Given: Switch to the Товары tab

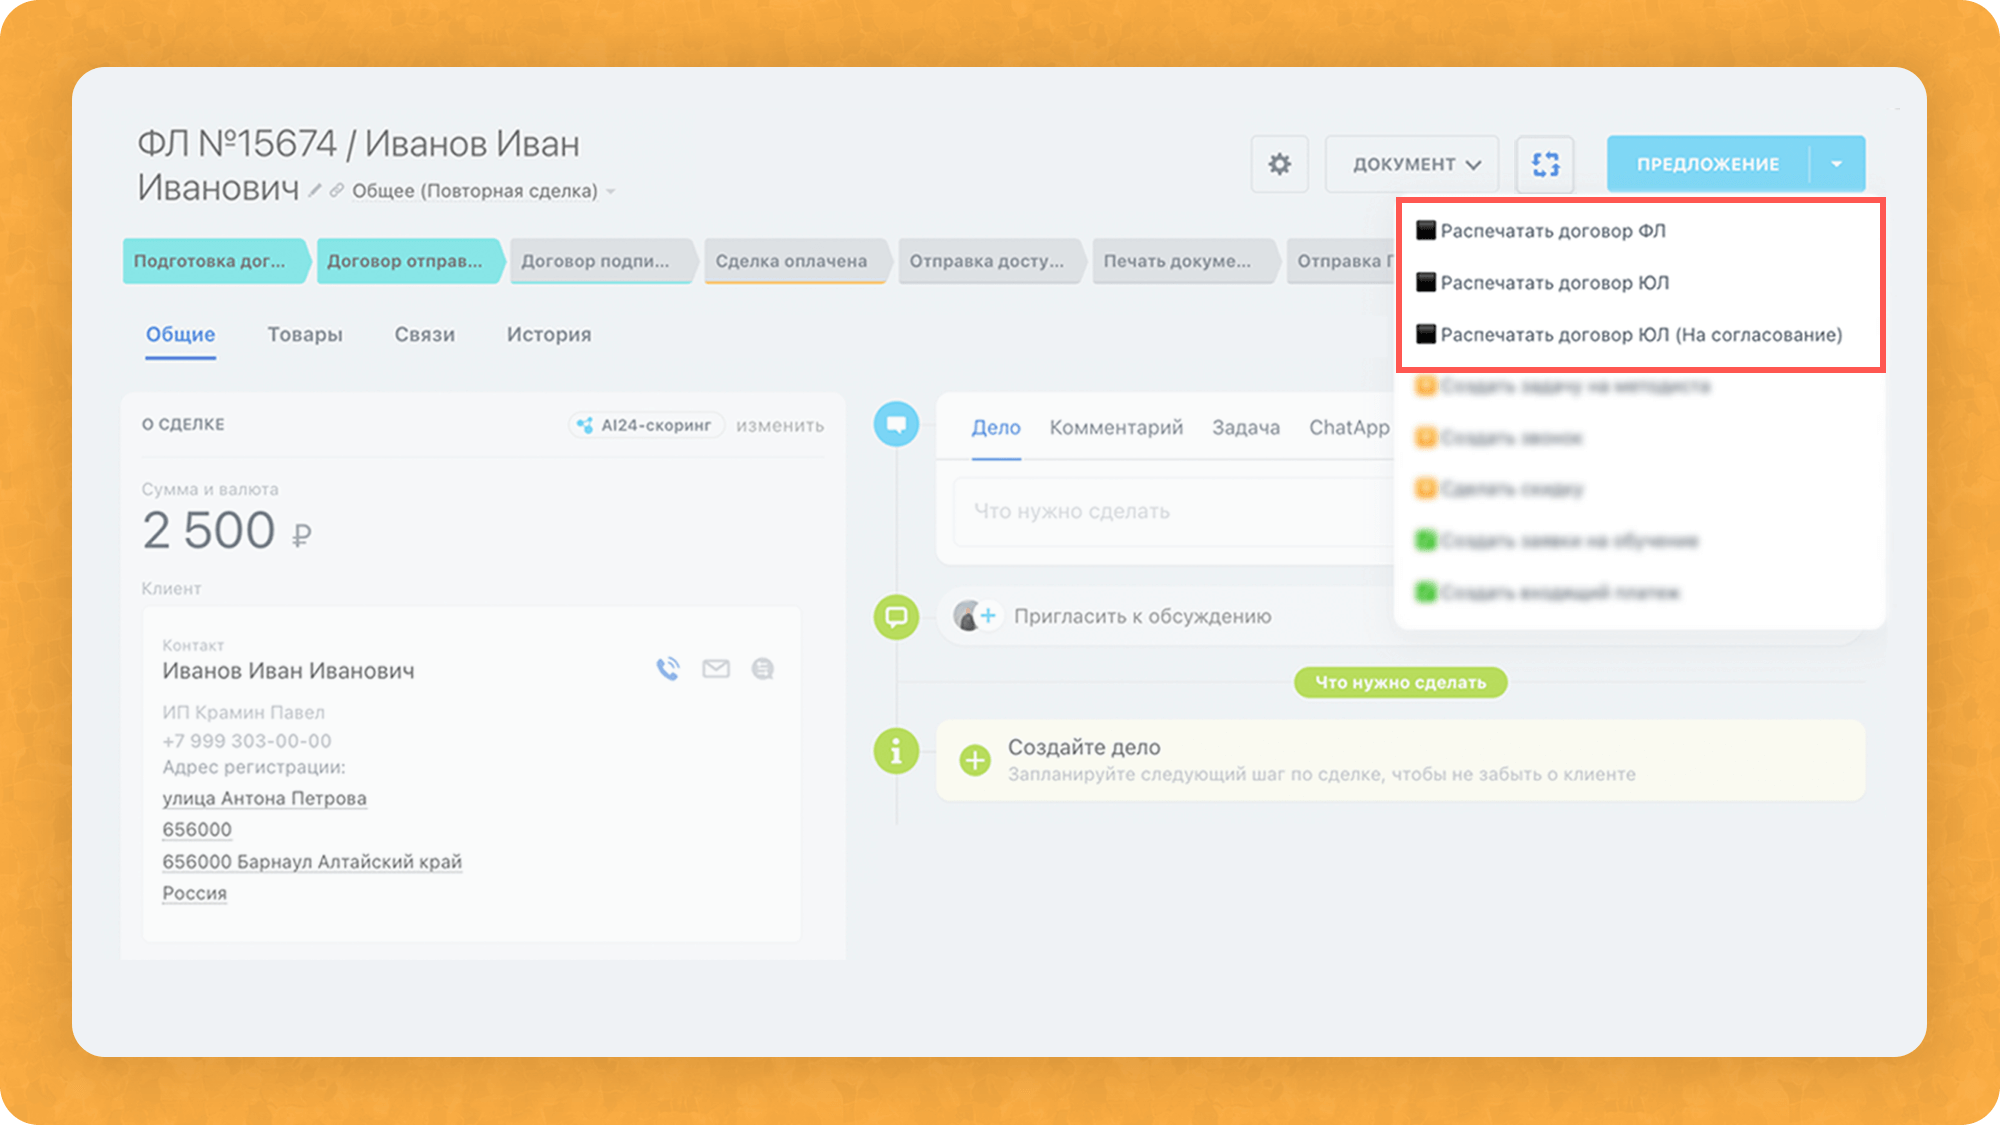Looking at the screenshot, I should [x=305, y=335].
